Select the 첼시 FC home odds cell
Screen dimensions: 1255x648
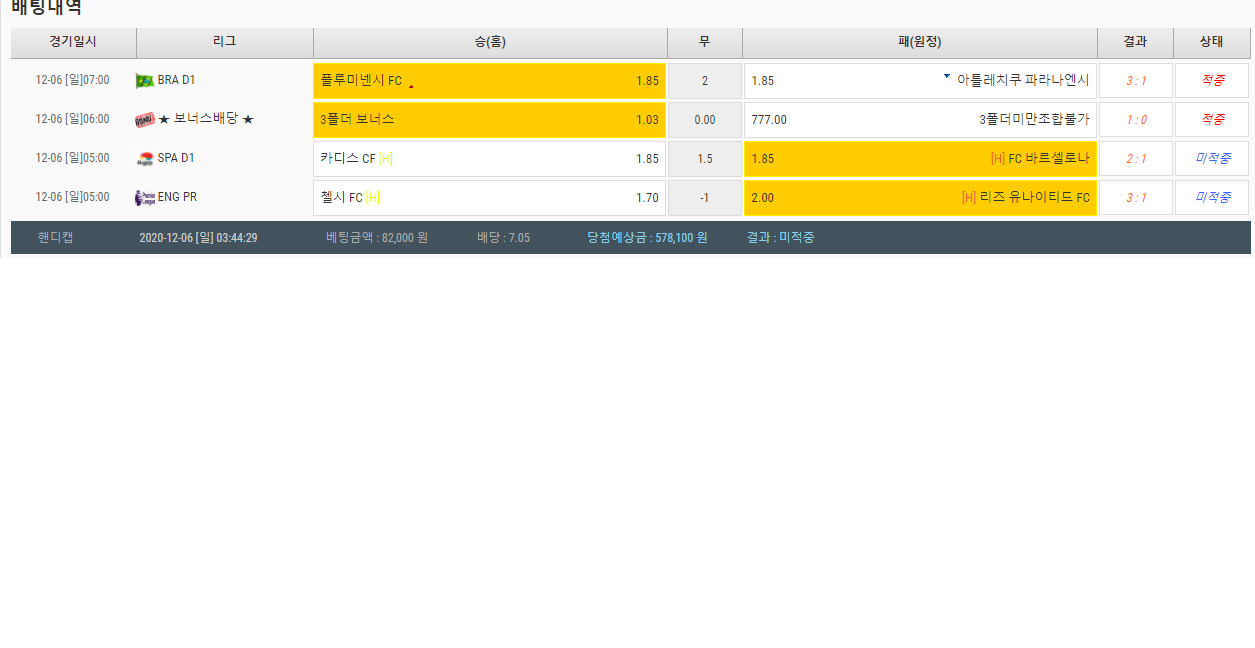click(x=489, y=198)
